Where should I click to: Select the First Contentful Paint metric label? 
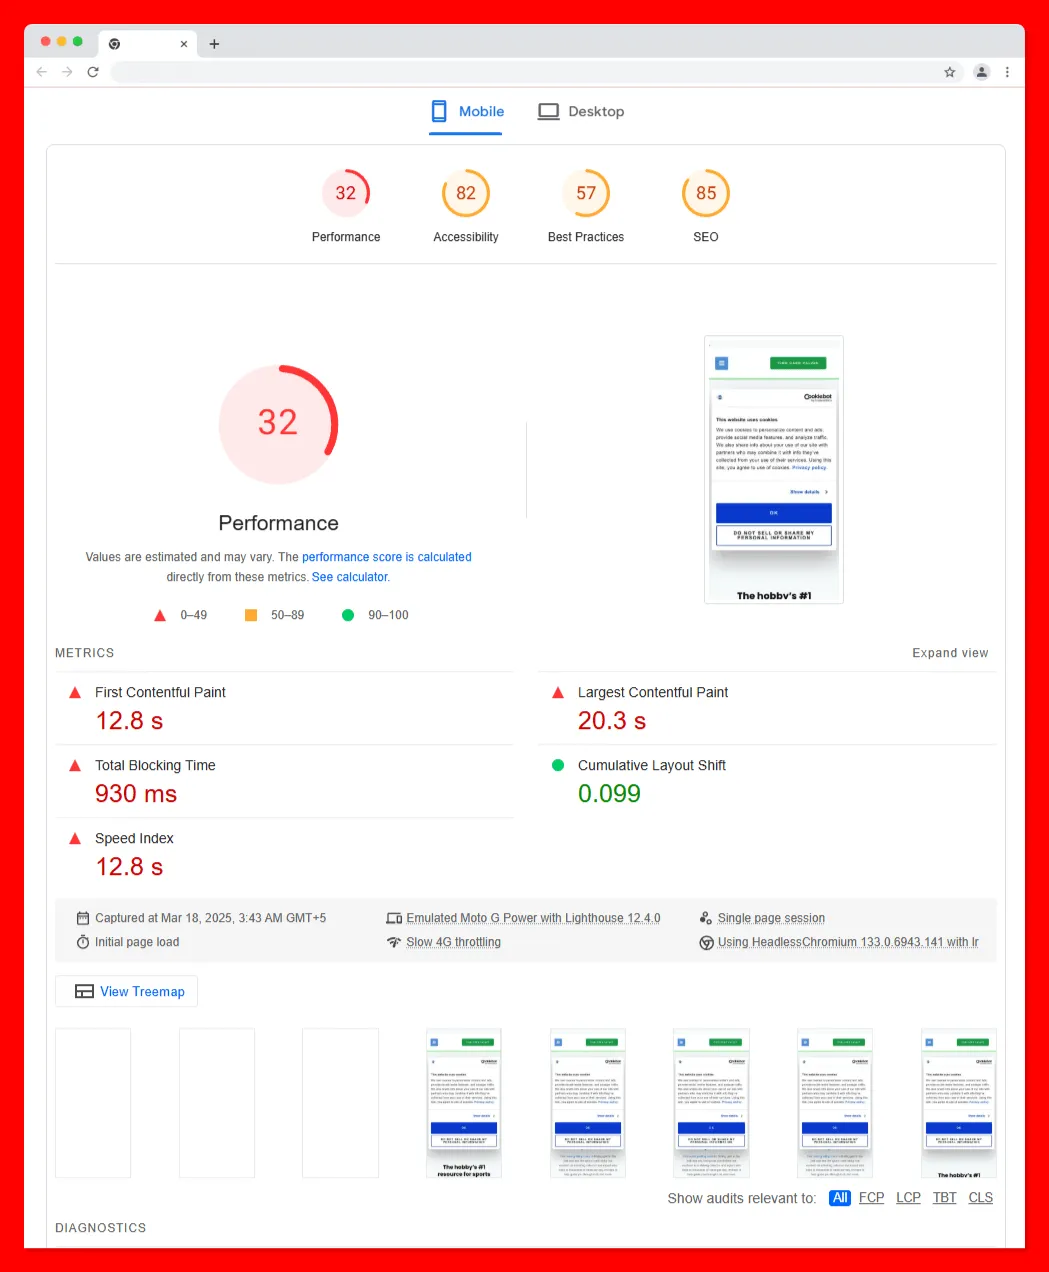point(160,692)
